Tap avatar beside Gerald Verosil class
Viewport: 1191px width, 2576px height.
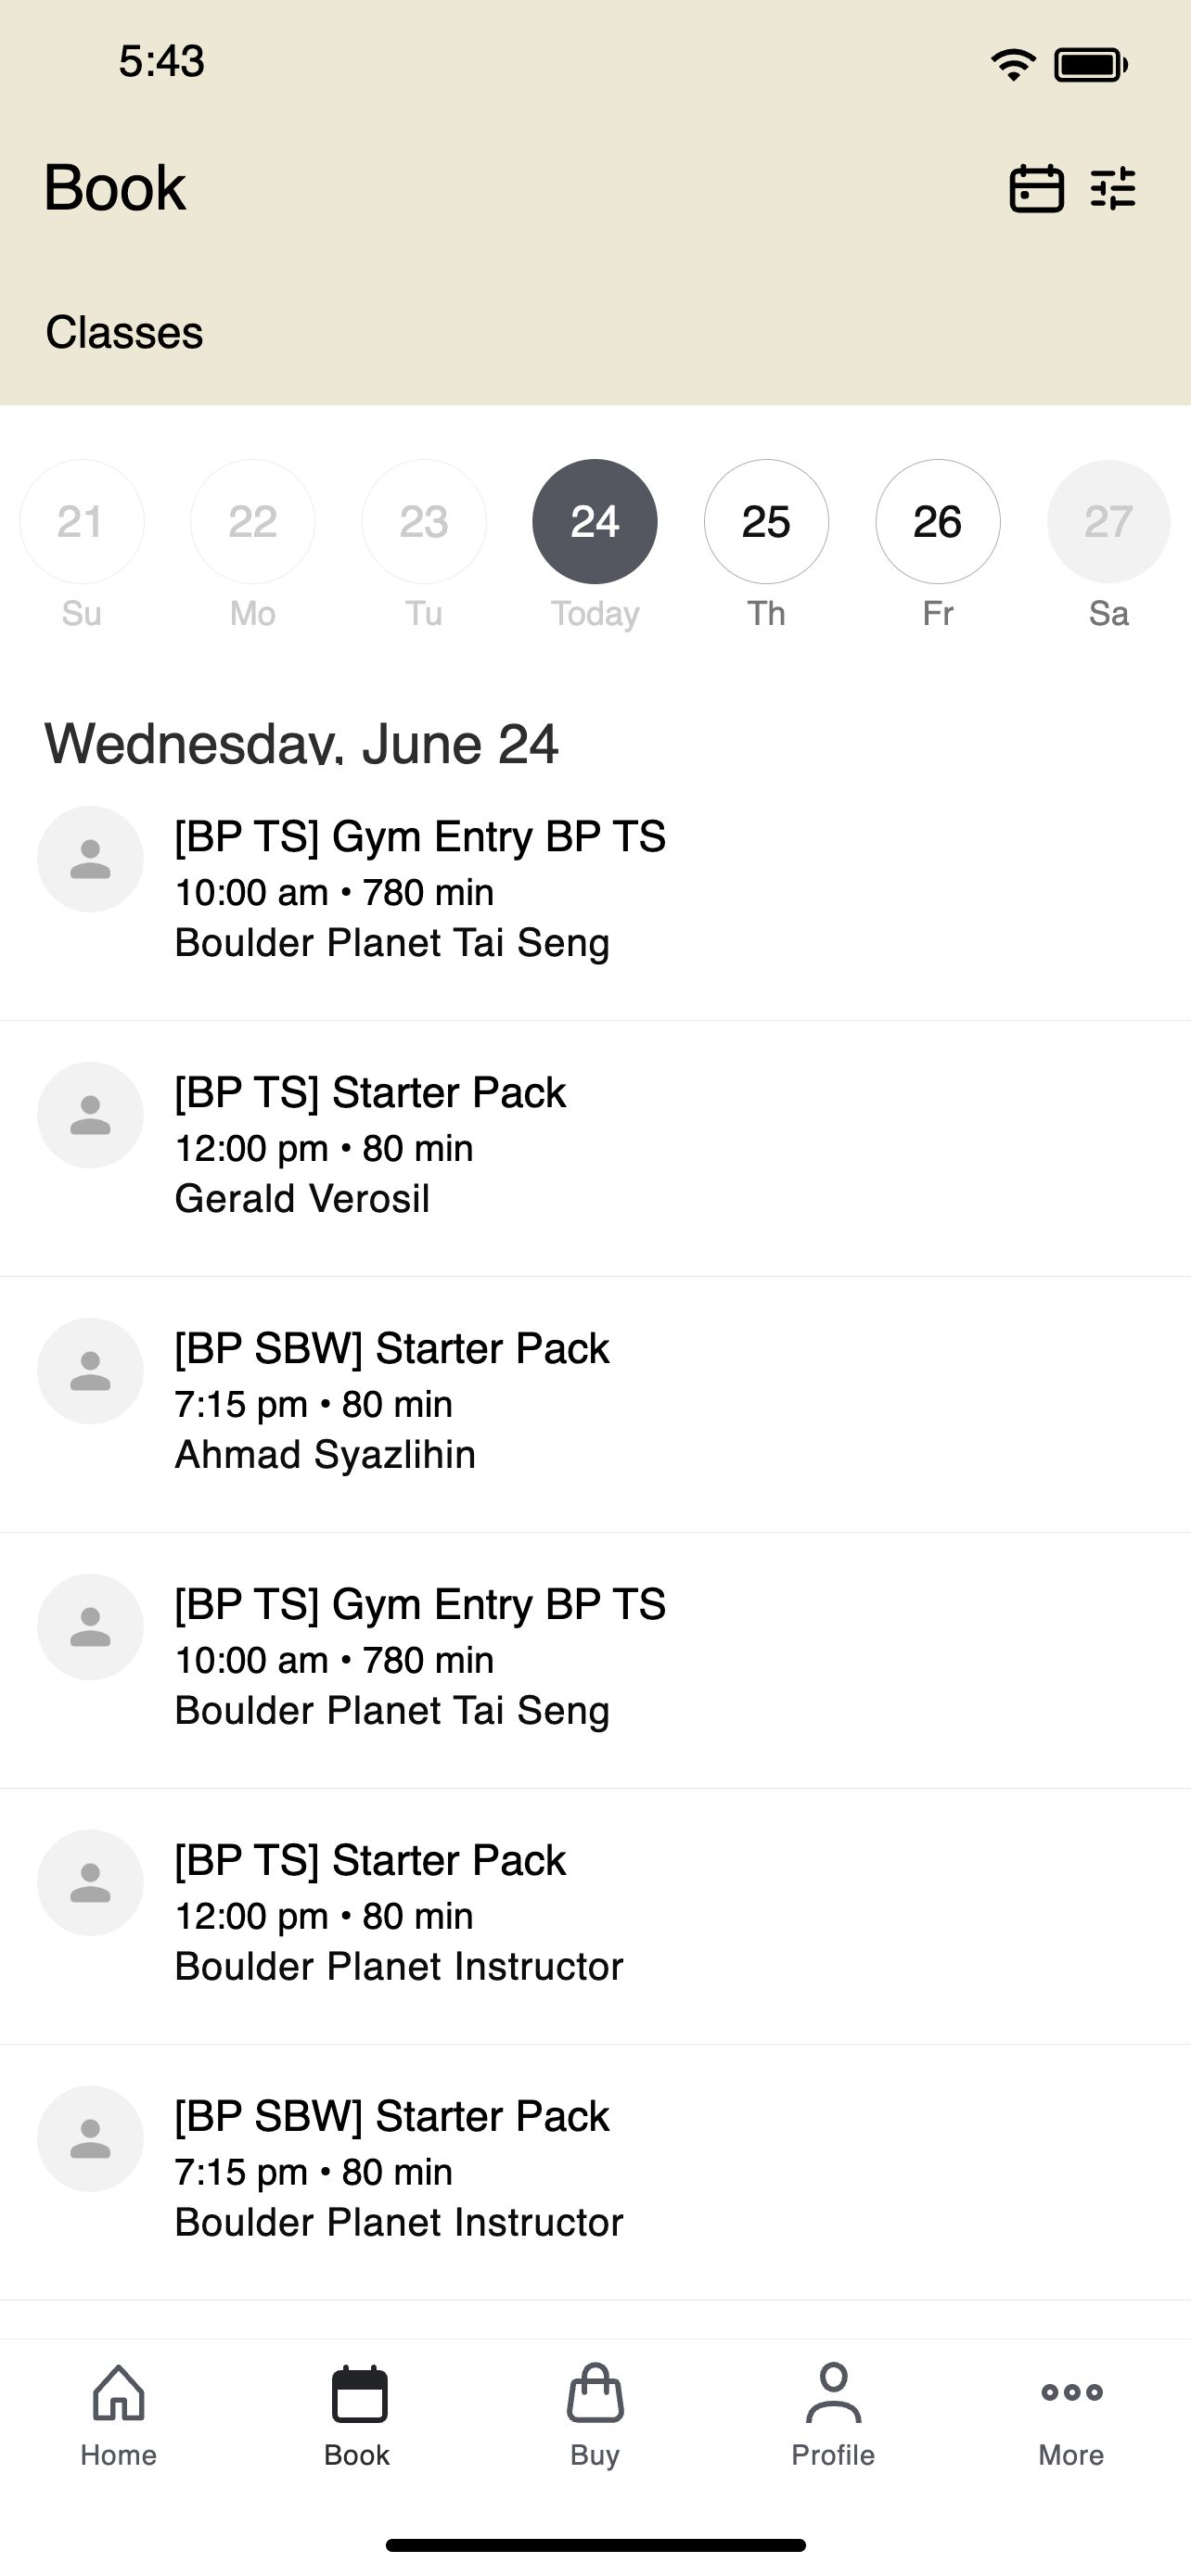click(90, 1115)
